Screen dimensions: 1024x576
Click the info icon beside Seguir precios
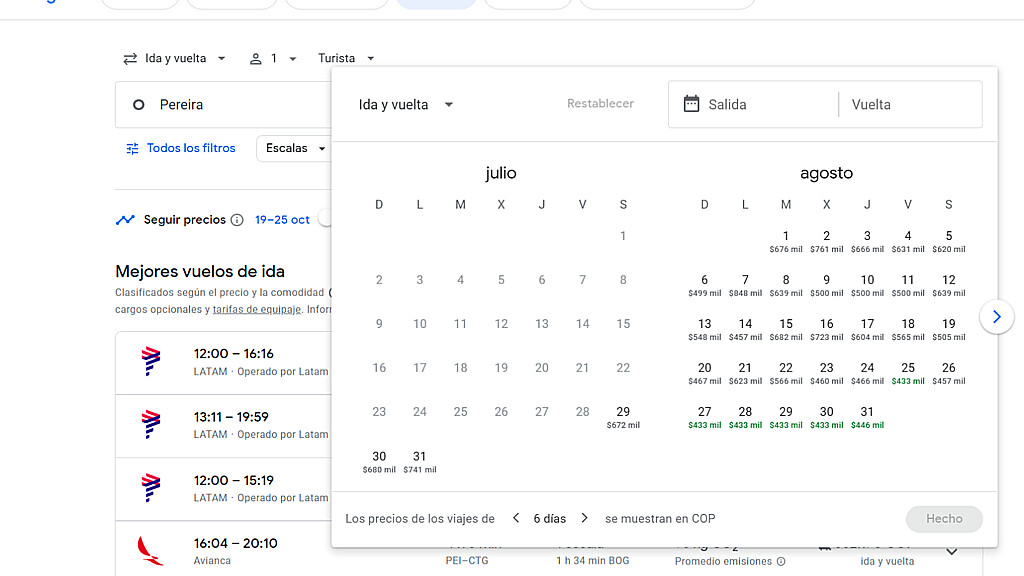point(237,220)
